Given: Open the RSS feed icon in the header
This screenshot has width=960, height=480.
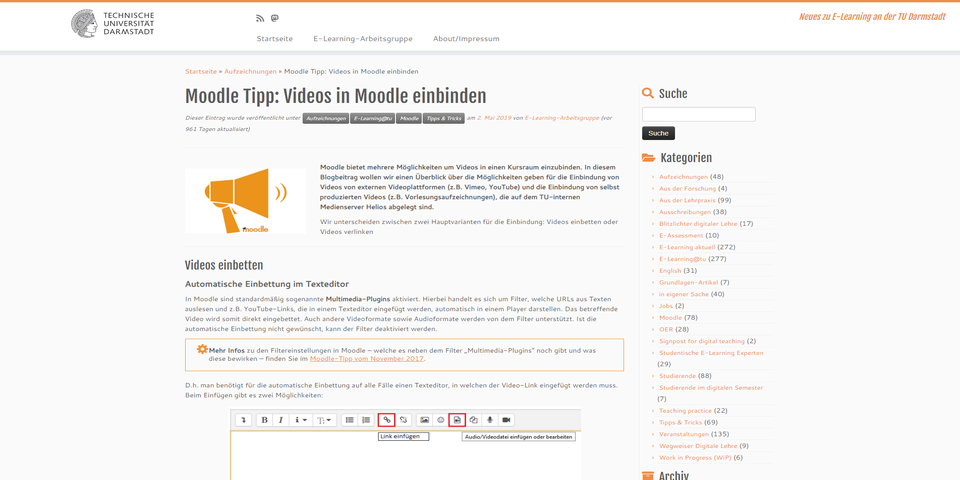Looking at the screenshot, I should (x=260, y=18).
